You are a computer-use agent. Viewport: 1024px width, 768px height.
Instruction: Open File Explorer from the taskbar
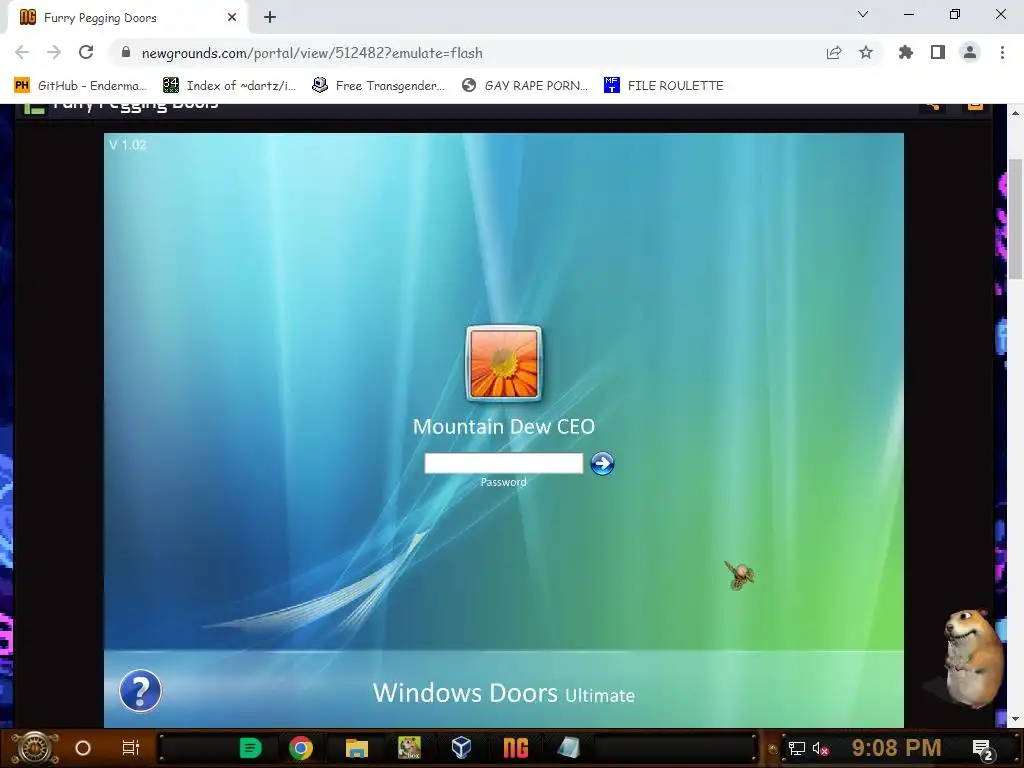pos(357,748)
